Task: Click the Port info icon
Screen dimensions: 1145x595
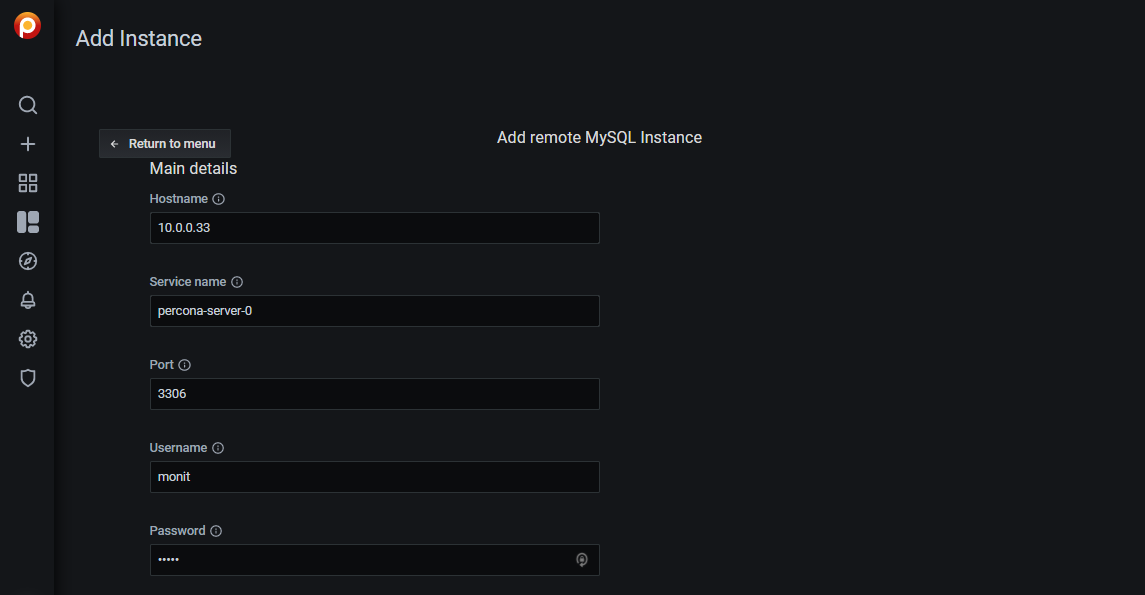Action: (x=185, y=365)
